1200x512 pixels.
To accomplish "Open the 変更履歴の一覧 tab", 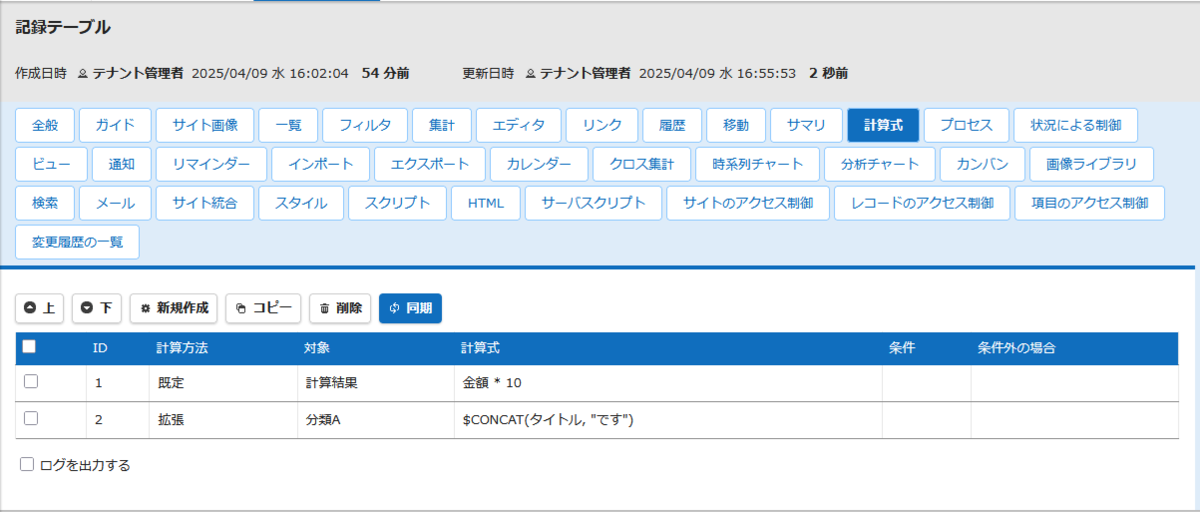I will pyautogui.click(x=77, y=242).
